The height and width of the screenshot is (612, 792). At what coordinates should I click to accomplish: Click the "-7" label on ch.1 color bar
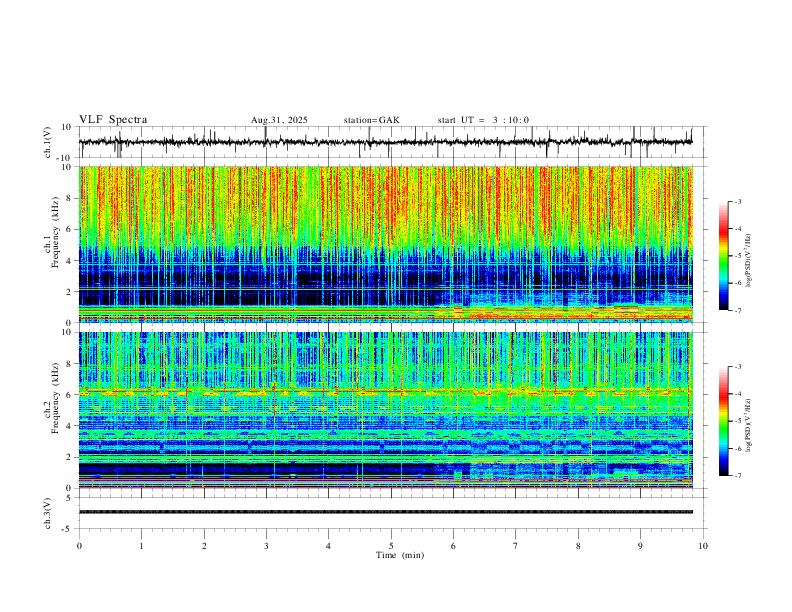click(x=737, y=310)
